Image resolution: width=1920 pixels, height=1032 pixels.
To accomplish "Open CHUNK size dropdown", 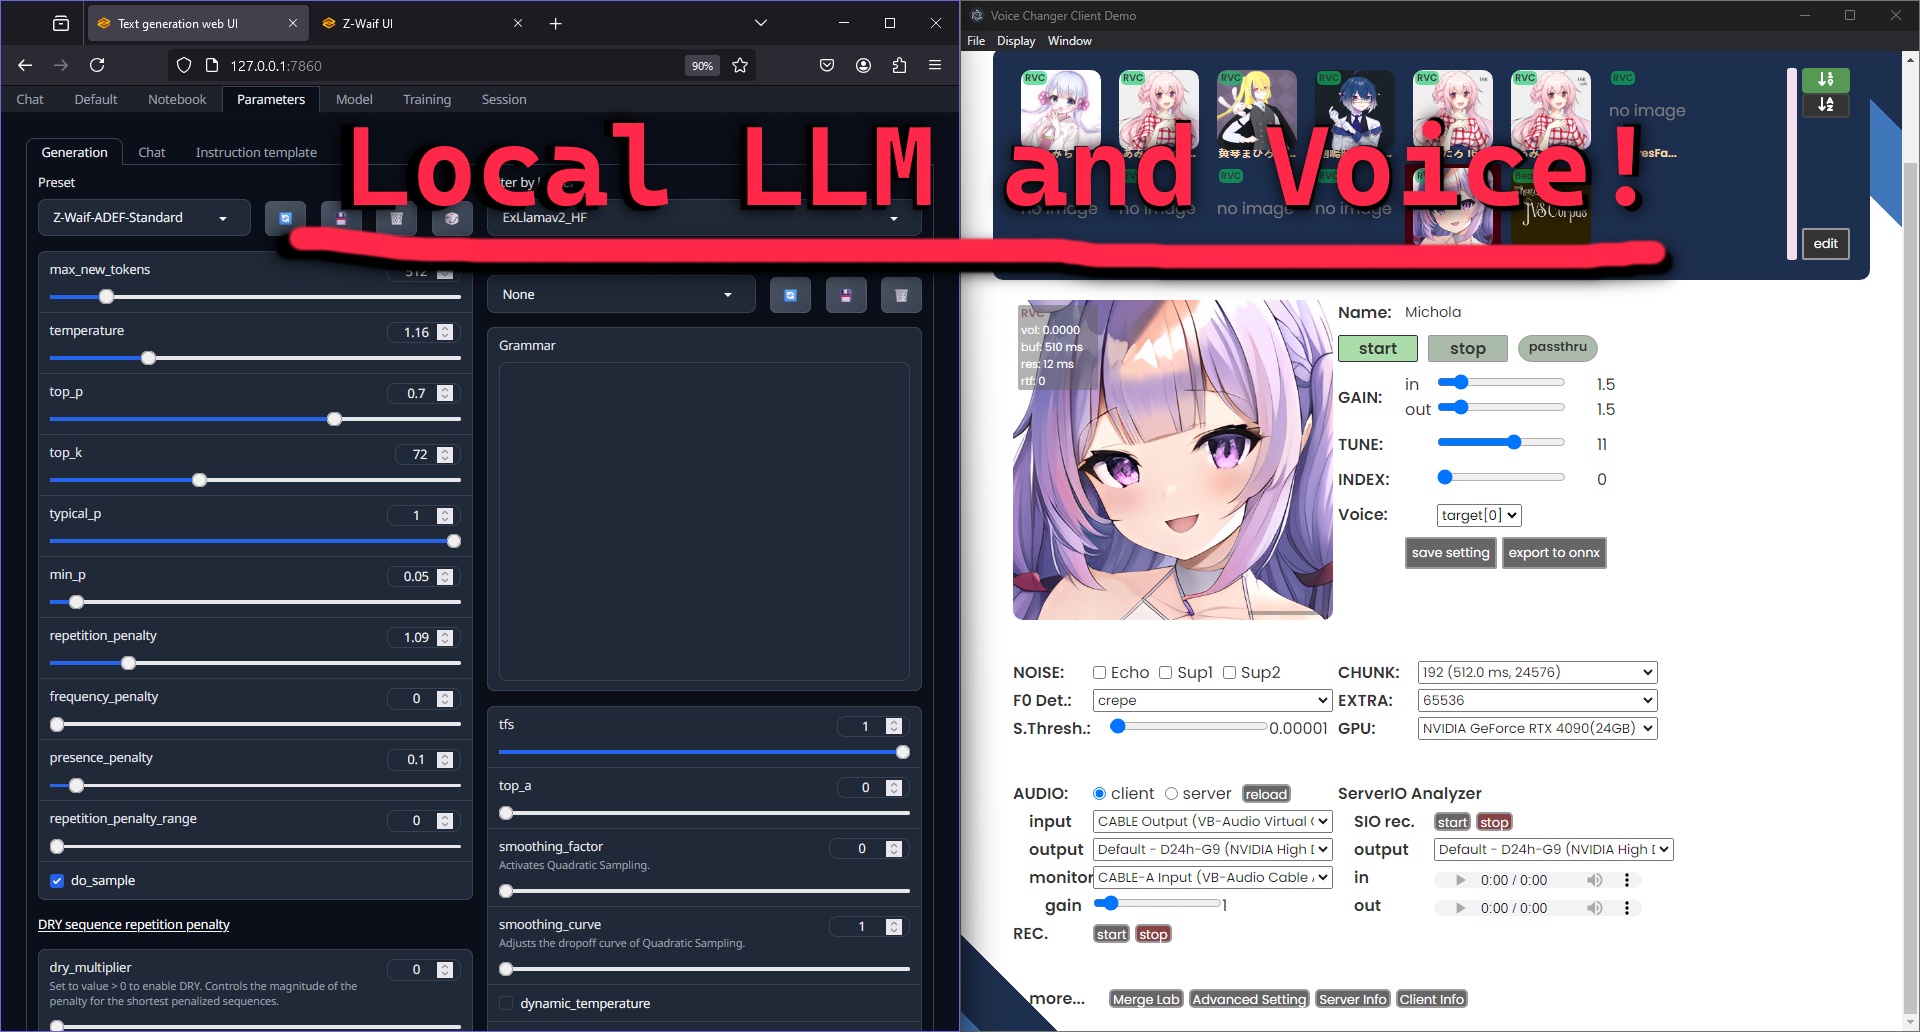I will [1537, 673].
